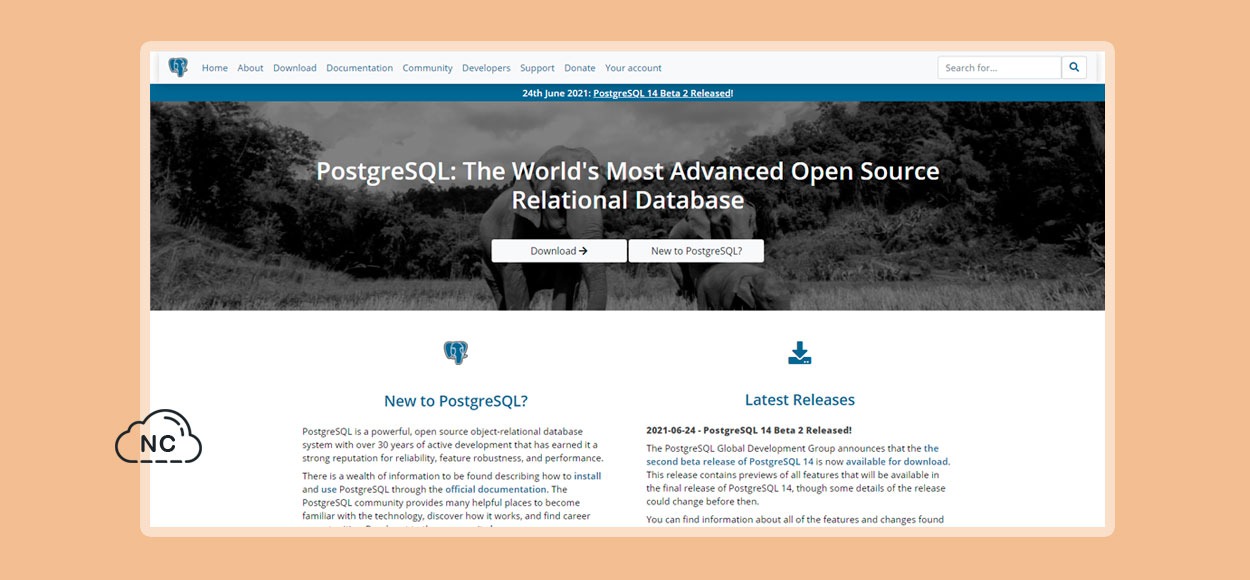
Task: Open Your account in navbar
Action: [633, 68]
